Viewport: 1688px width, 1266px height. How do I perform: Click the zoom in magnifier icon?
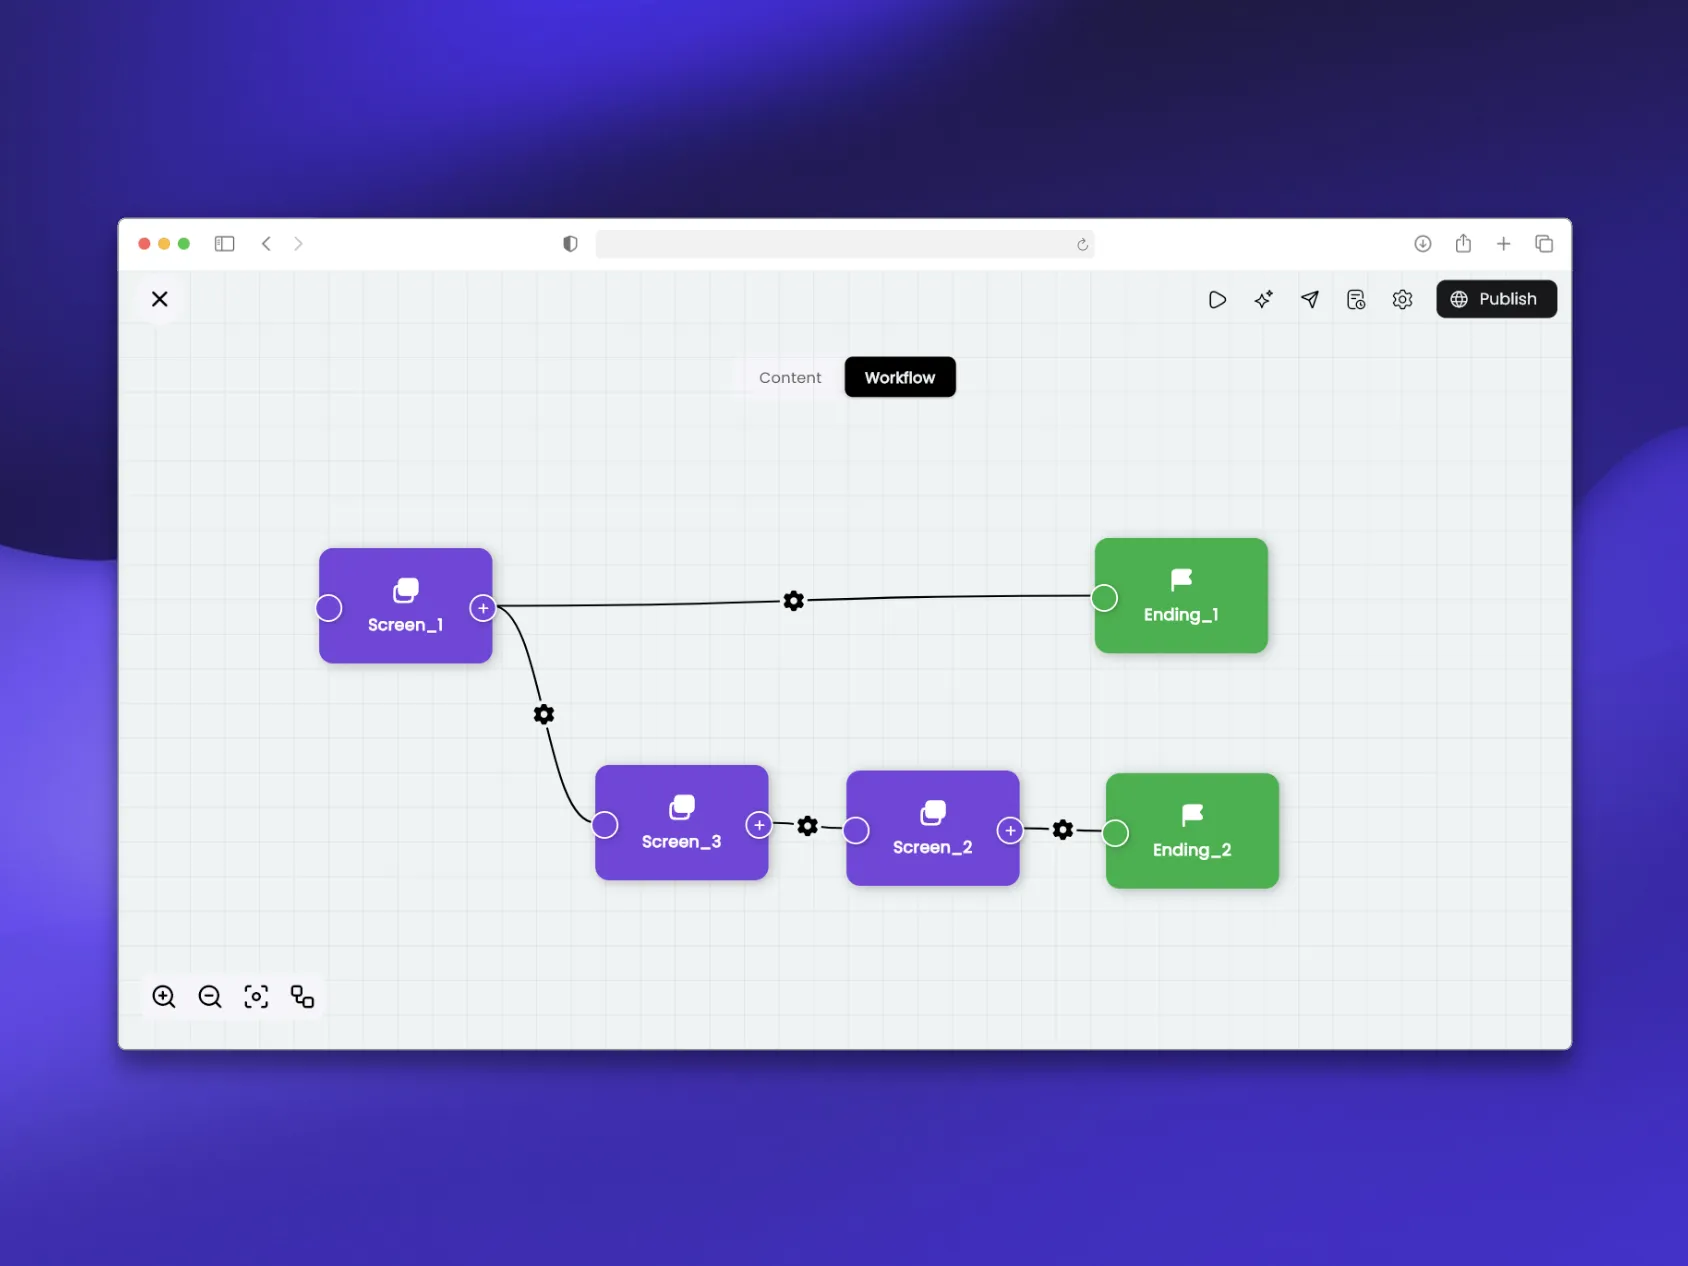pos(163,996)
